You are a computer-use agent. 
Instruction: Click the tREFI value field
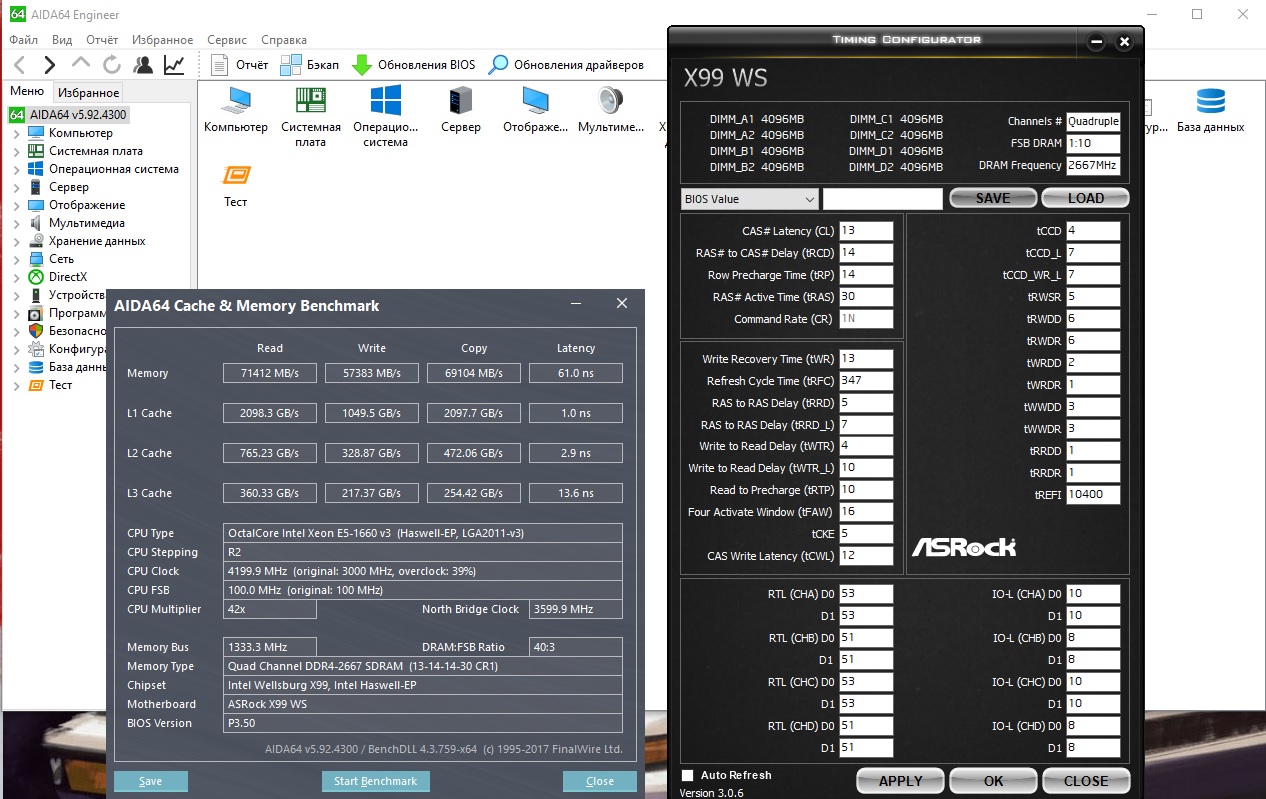coord(1093,494)
